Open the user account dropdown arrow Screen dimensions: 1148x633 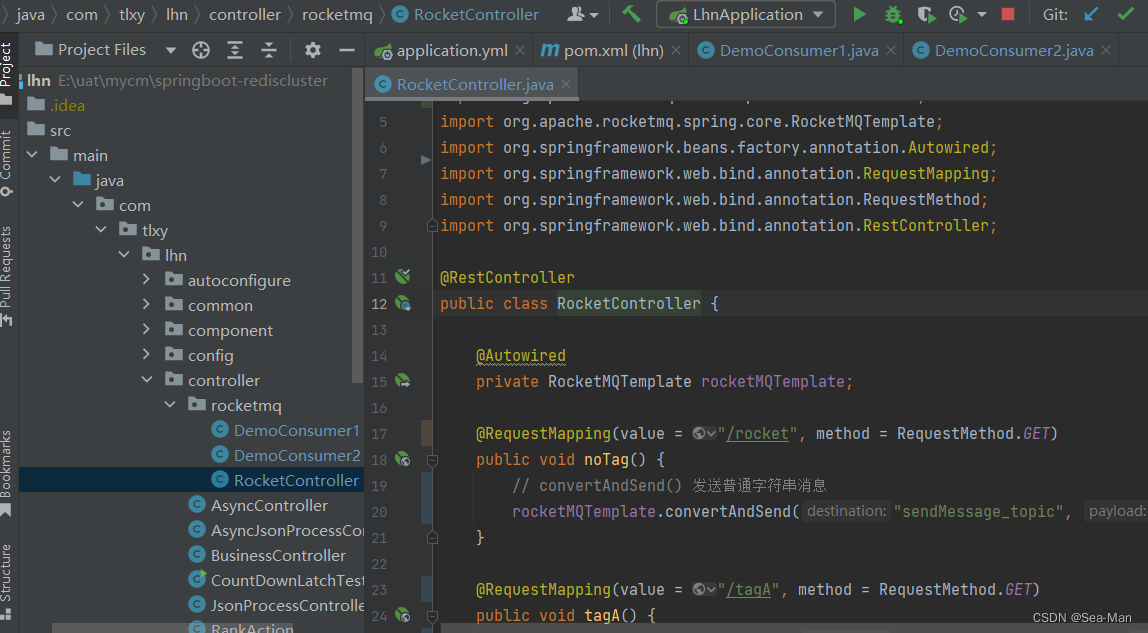pos(594,15)
